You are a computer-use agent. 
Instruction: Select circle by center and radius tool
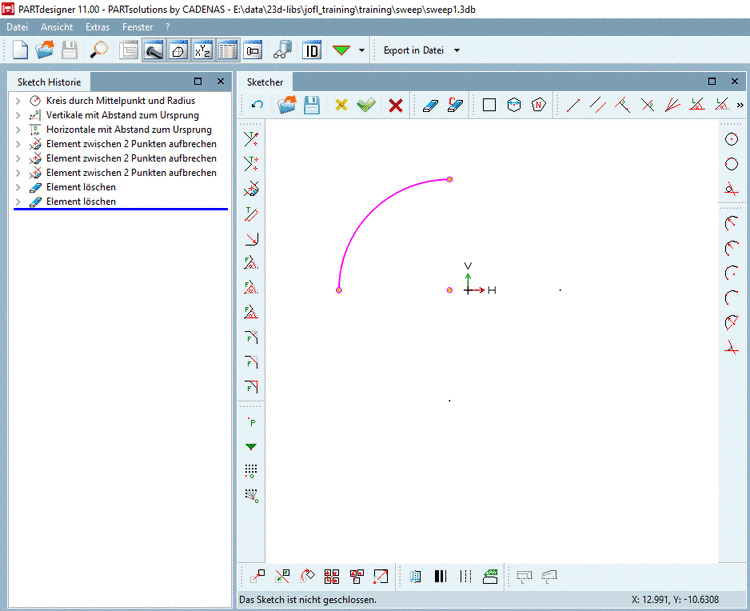click(x=731, y=139)
